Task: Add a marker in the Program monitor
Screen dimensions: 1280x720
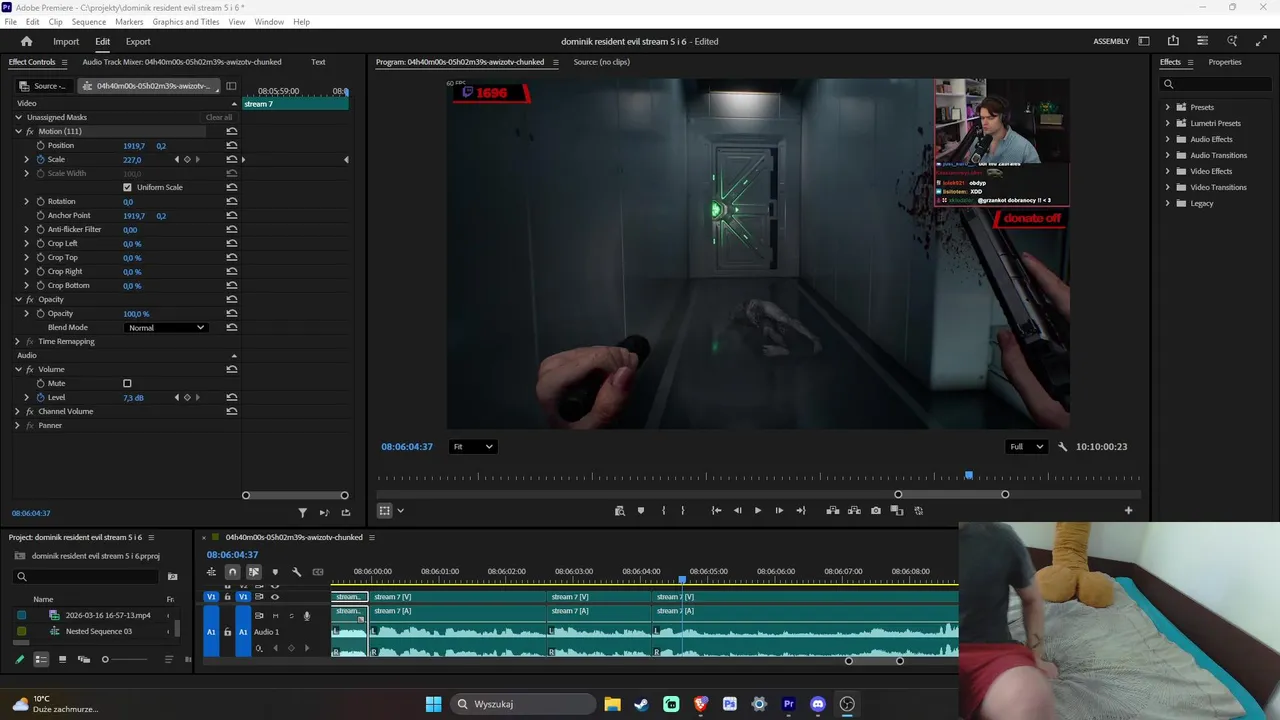Action: (641, 511)
